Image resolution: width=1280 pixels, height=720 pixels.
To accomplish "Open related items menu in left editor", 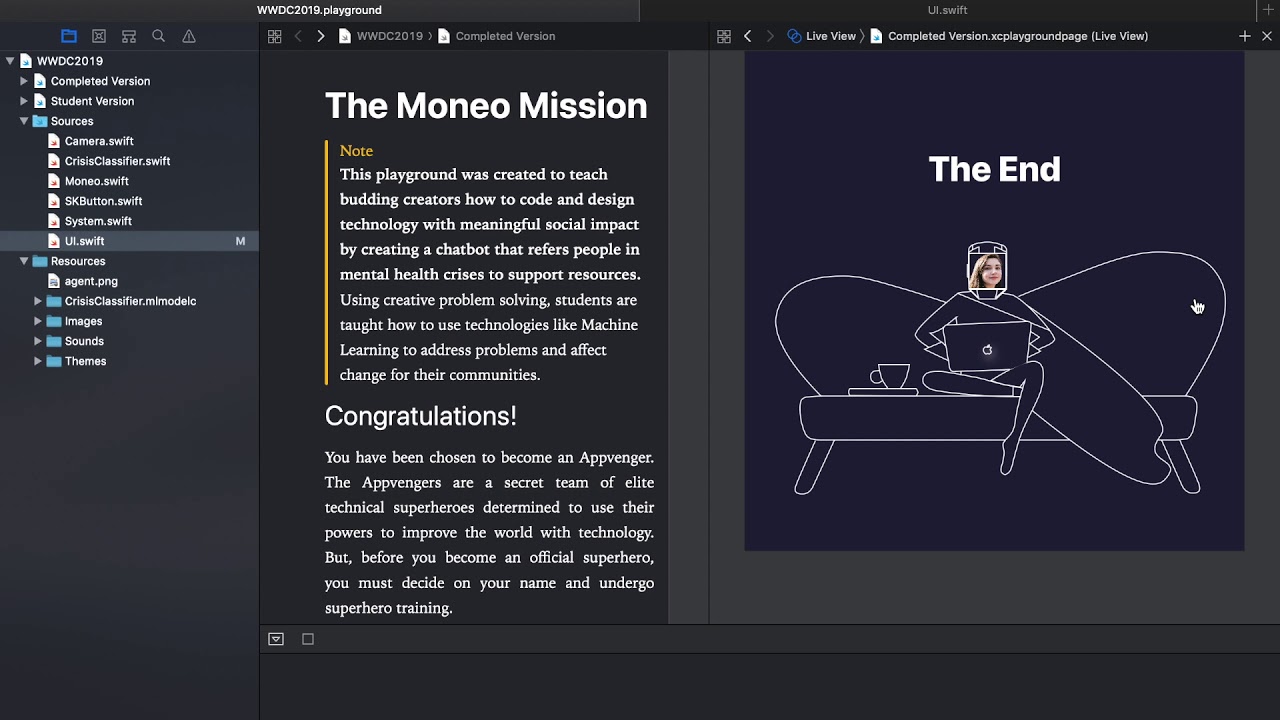I will (x=275, y=36).
